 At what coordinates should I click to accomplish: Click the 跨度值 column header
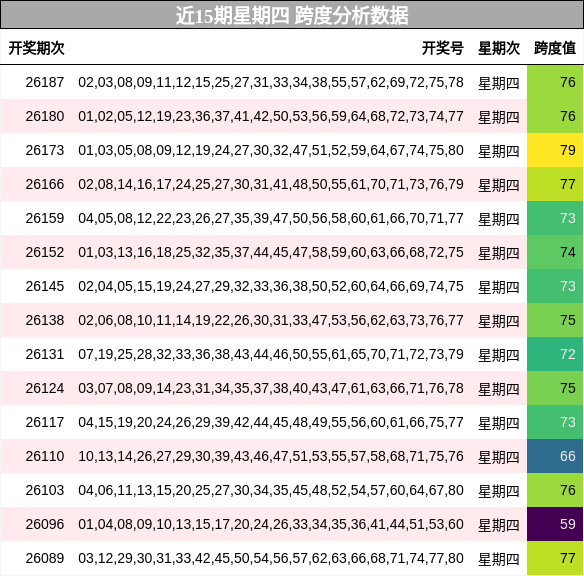click(555, 48)
